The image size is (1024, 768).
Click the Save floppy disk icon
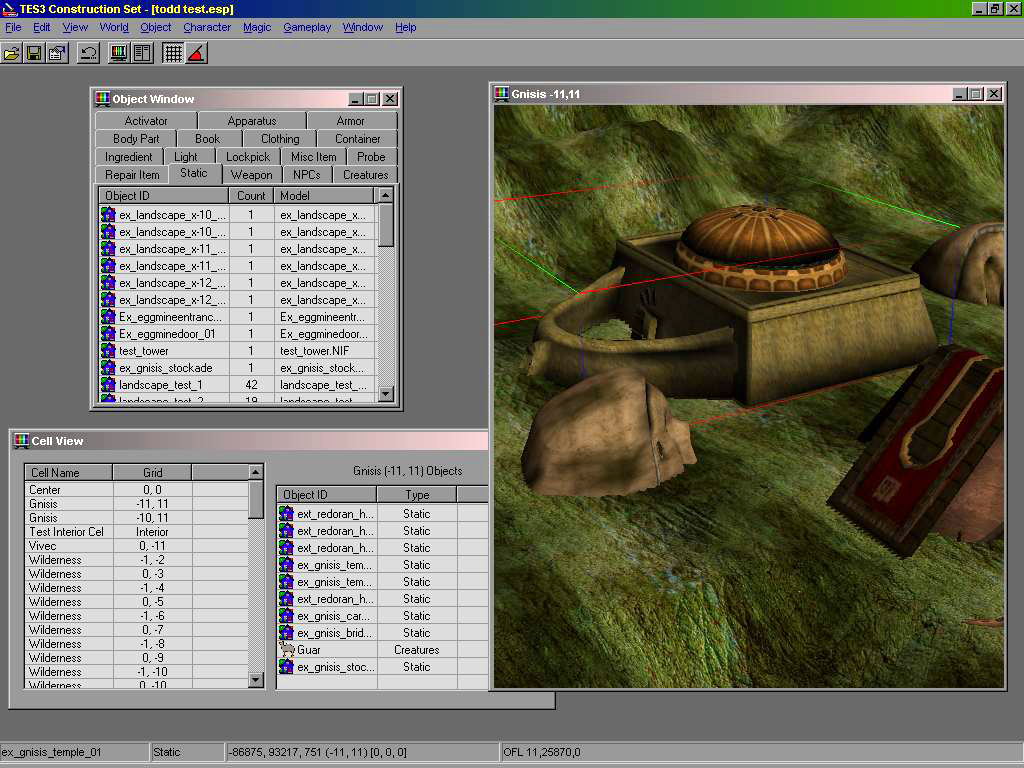(x=34, y=54)
